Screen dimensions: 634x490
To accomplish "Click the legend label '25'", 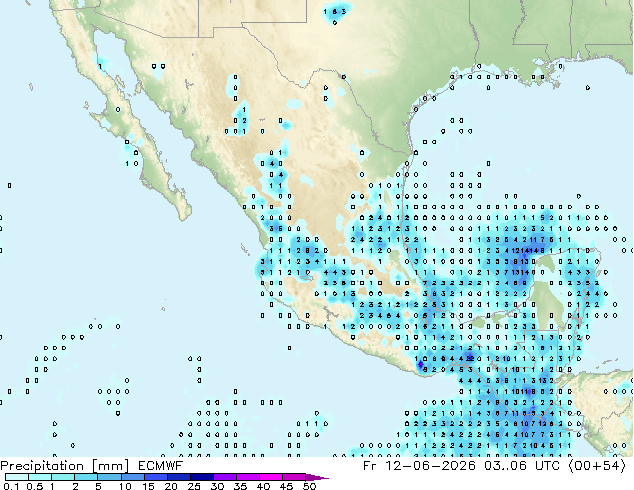I will pyautogui.click(x=194, y=486).
